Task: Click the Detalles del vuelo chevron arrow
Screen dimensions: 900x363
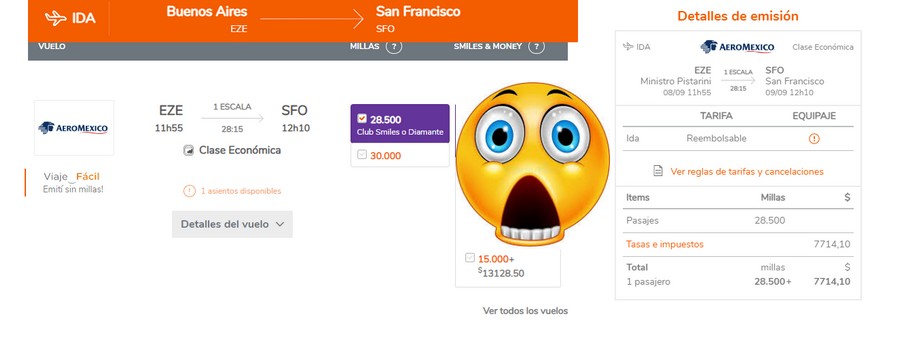Action: [280, 225]
